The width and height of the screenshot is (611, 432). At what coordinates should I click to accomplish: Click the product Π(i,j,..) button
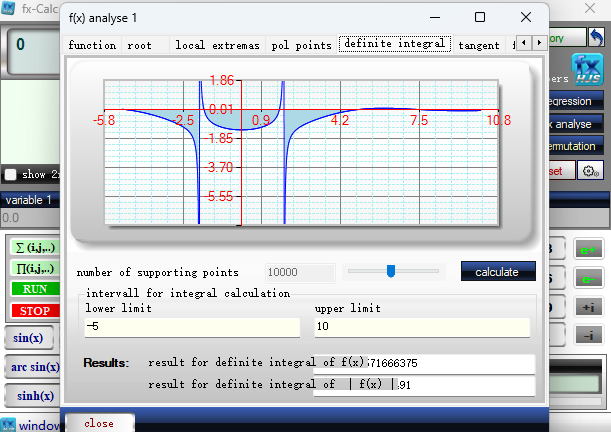pyautogui.click(x=35, y=268)
